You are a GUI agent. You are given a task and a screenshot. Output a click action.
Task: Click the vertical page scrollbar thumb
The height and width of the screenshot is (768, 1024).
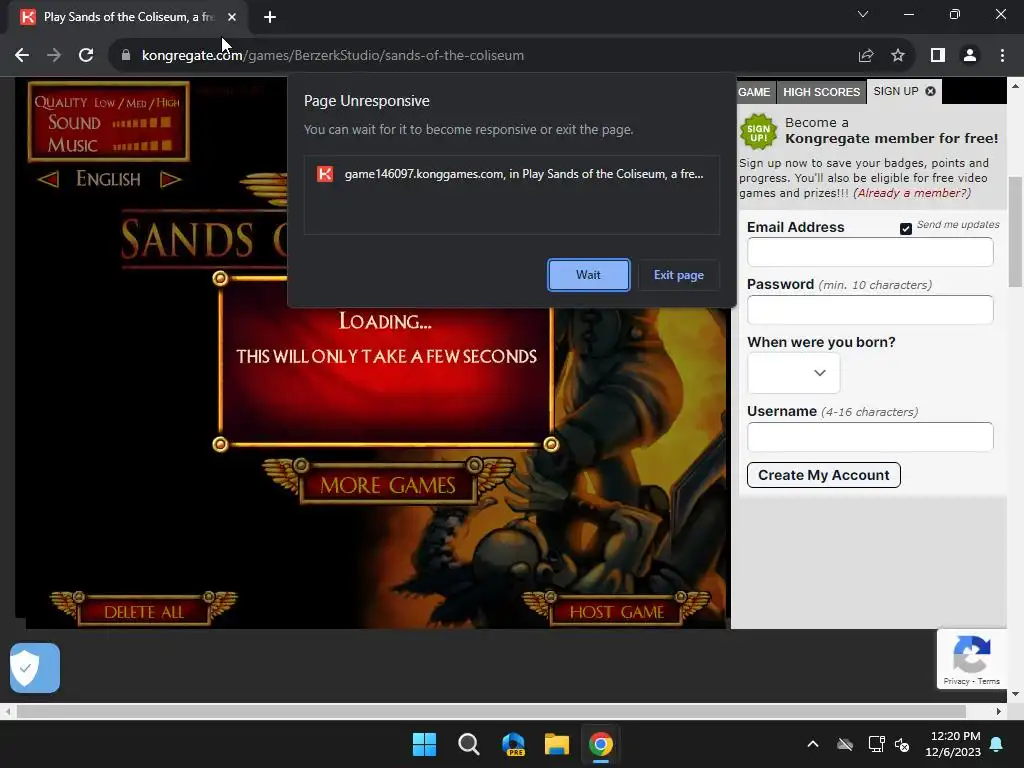point(1016,232)
